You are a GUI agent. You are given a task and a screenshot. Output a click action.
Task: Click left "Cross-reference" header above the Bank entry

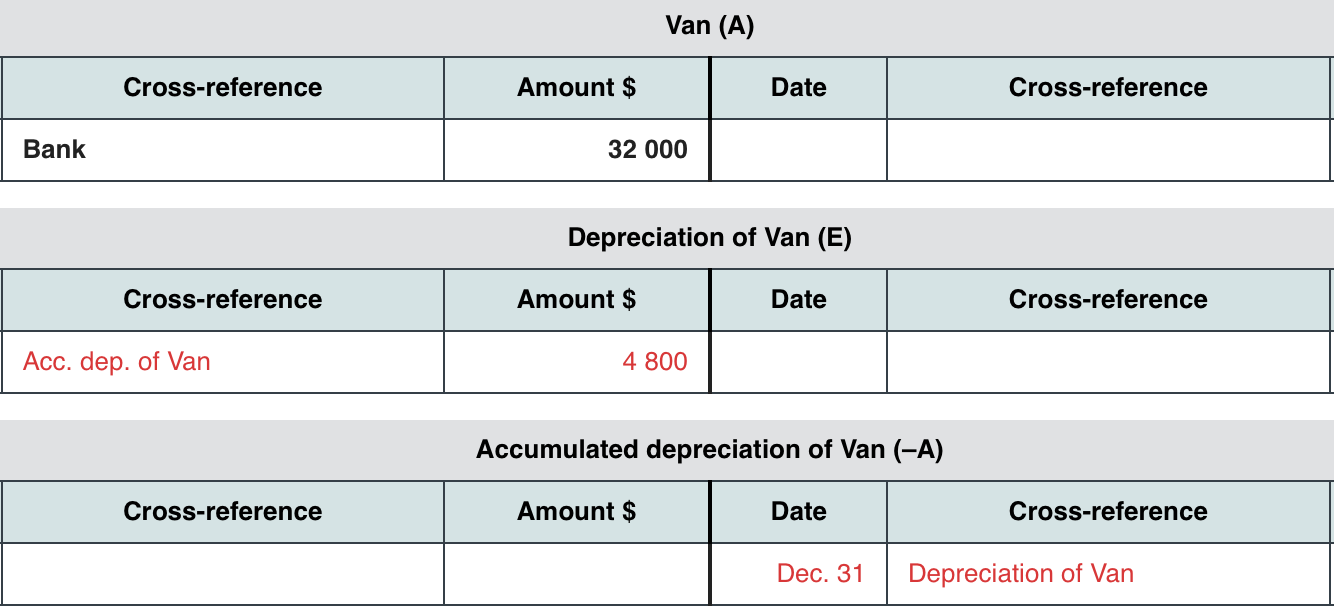tap(222, 88)
